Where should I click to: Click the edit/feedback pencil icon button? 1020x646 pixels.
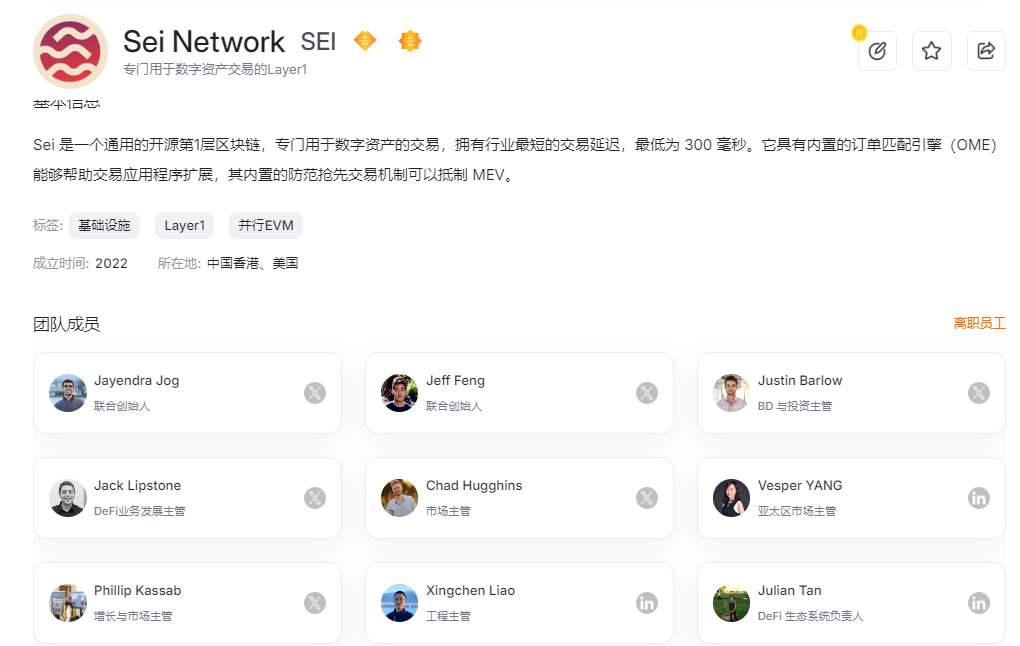point(877,51)
